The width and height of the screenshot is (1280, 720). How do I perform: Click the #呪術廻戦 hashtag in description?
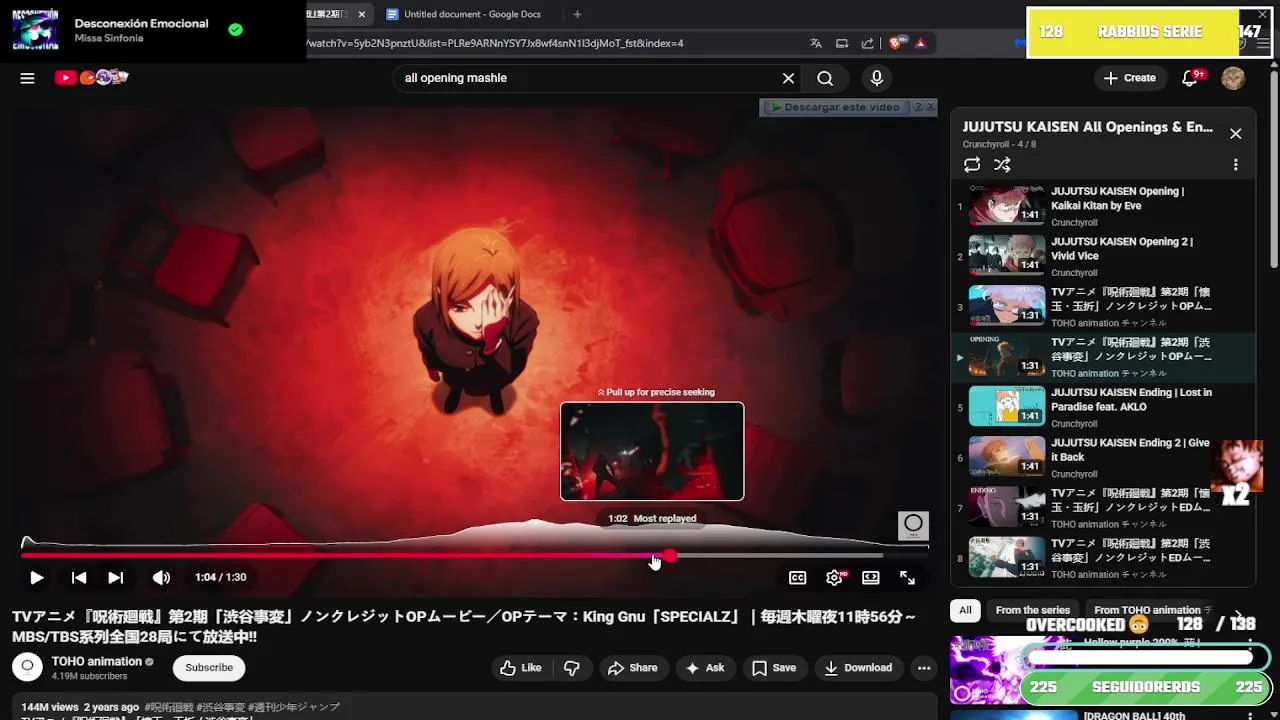[169, 707]
